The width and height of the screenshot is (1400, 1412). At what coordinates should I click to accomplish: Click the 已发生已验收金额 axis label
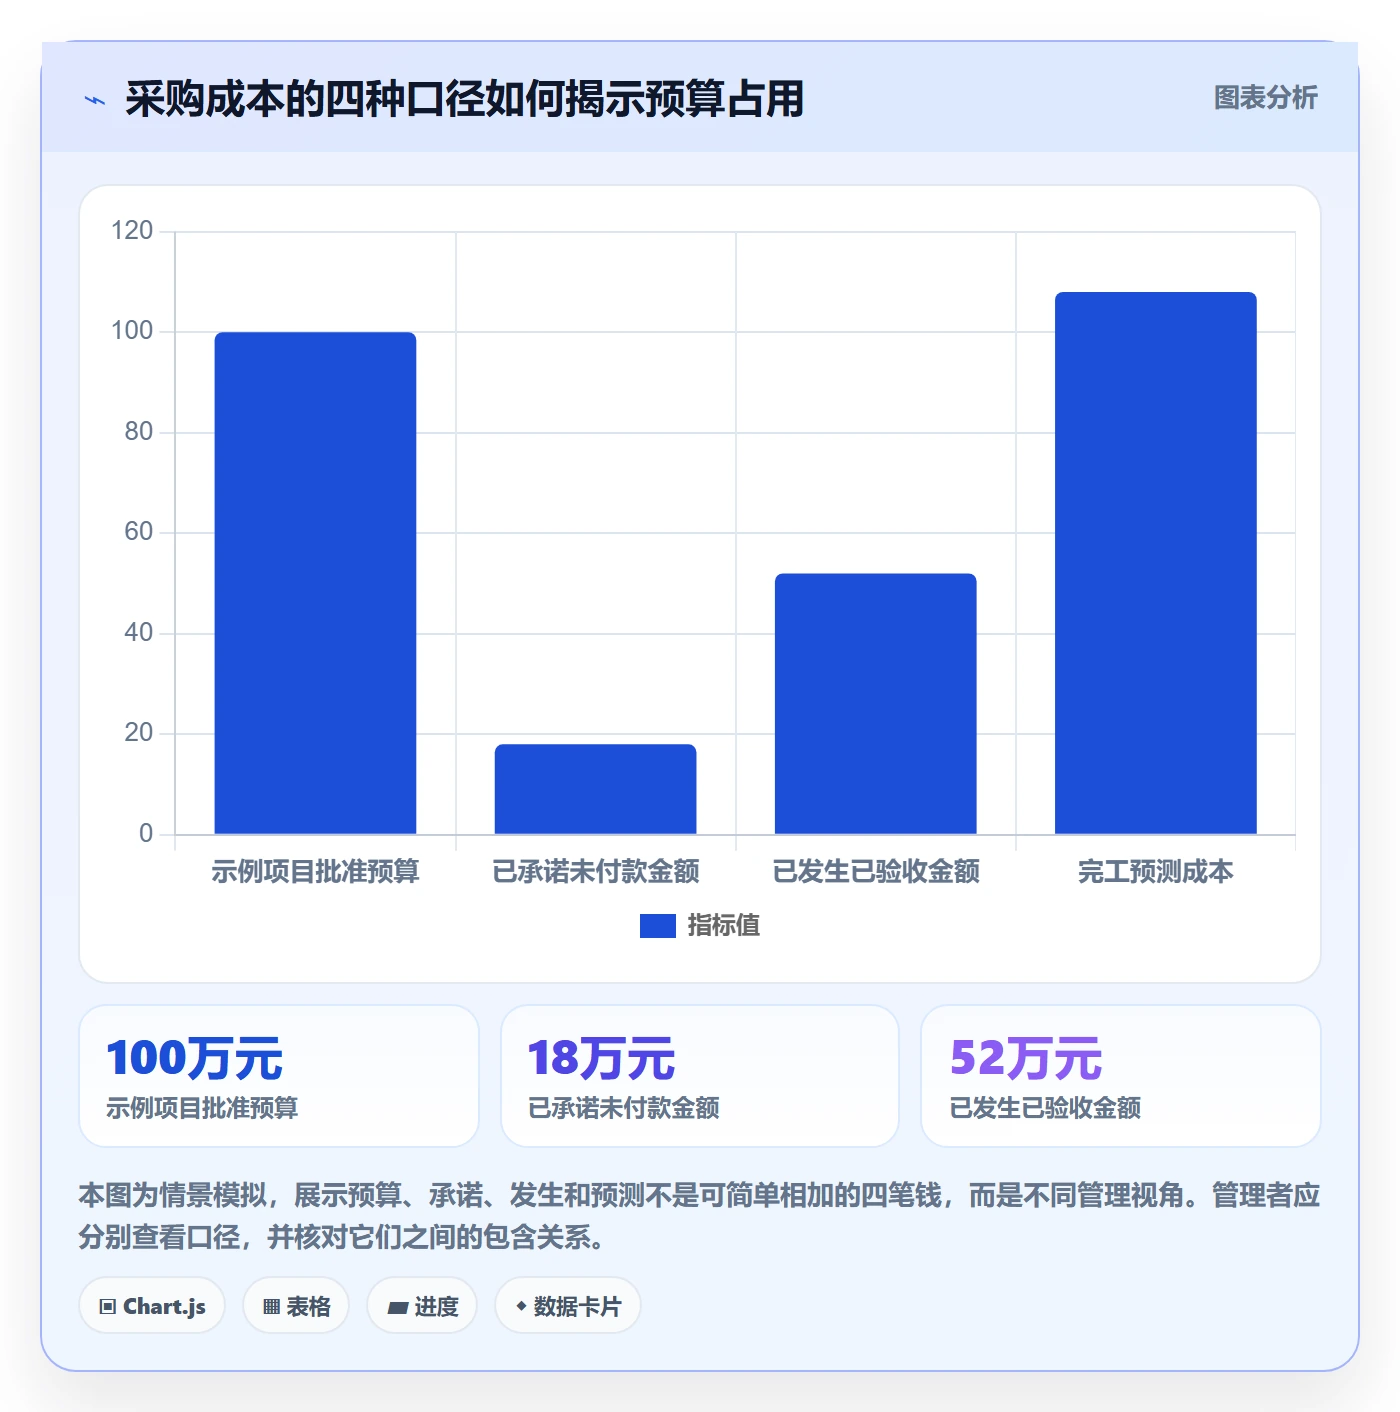875,872
